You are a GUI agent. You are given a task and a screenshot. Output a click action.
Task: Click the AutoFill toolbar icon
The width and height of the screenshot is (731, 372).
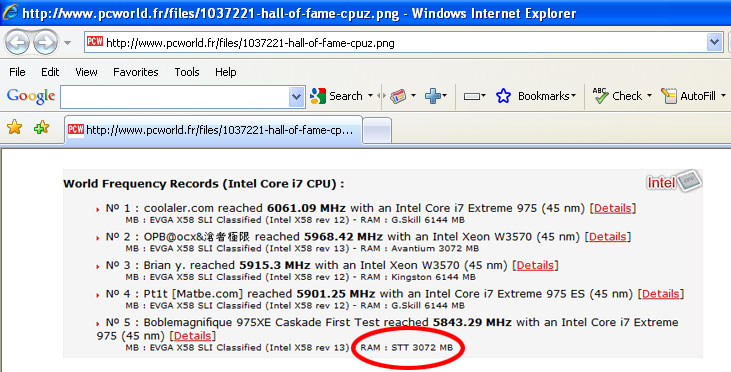[669, 96]
